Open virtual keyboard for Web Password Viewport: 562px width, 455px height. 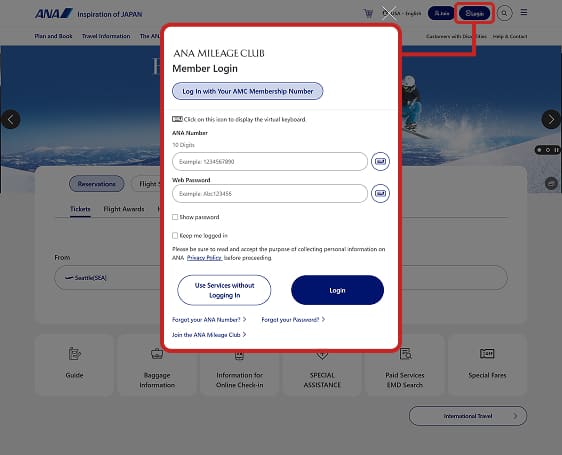point(380,194)
